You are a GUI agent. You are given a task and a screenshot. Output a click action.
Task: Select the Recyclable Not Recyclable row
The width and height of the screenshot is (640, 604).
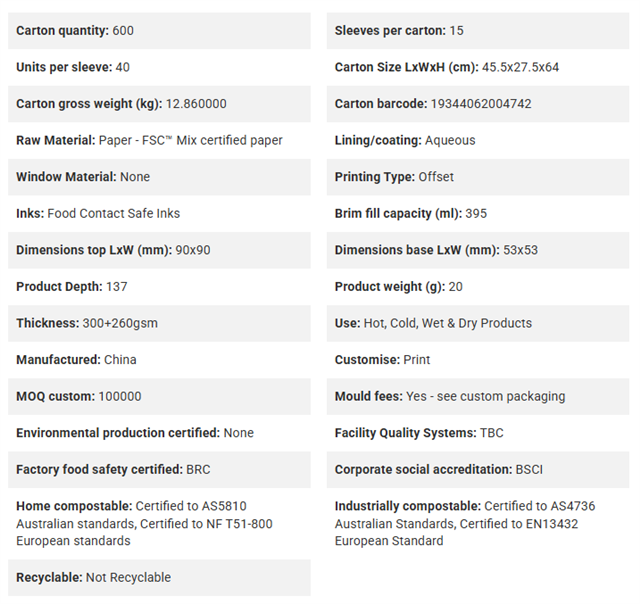(x=159, y=577)
